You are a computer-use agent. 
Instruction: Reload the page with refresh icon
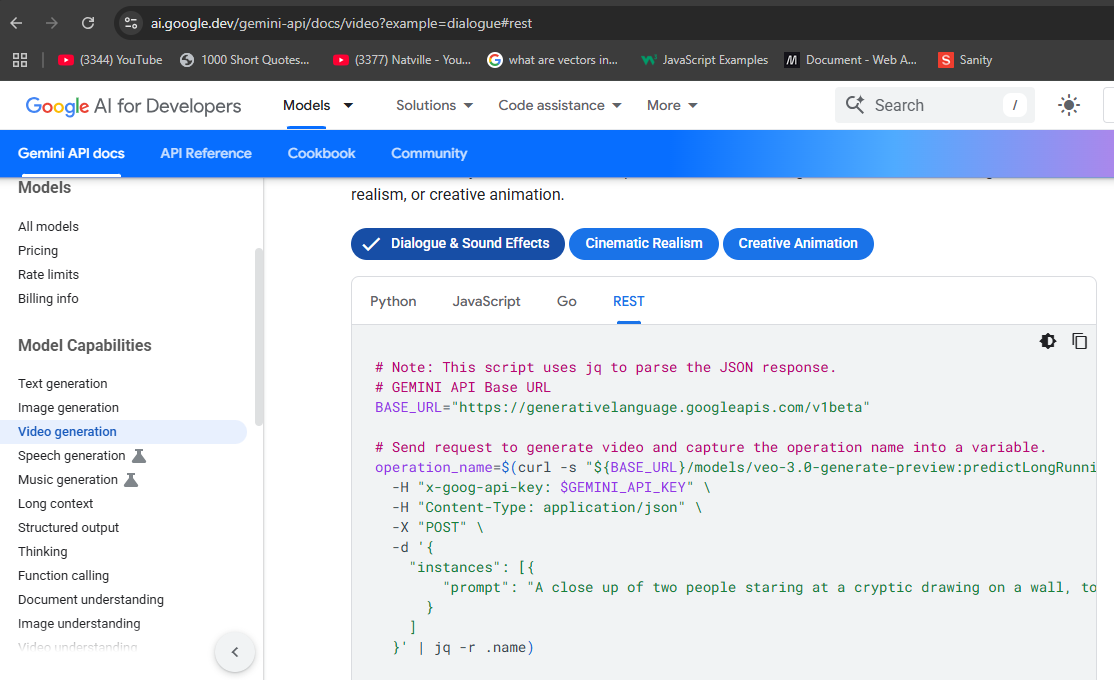pyautogui.click(x=88, y=23)
